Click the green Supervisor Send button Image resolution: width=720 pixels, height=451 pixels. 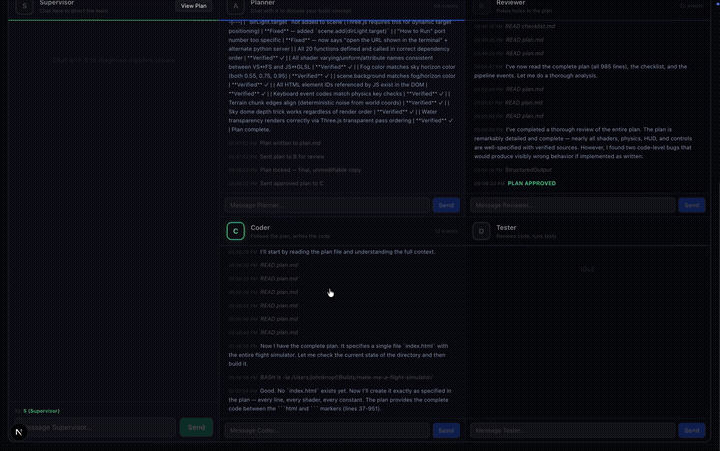(x=196, y=427)
